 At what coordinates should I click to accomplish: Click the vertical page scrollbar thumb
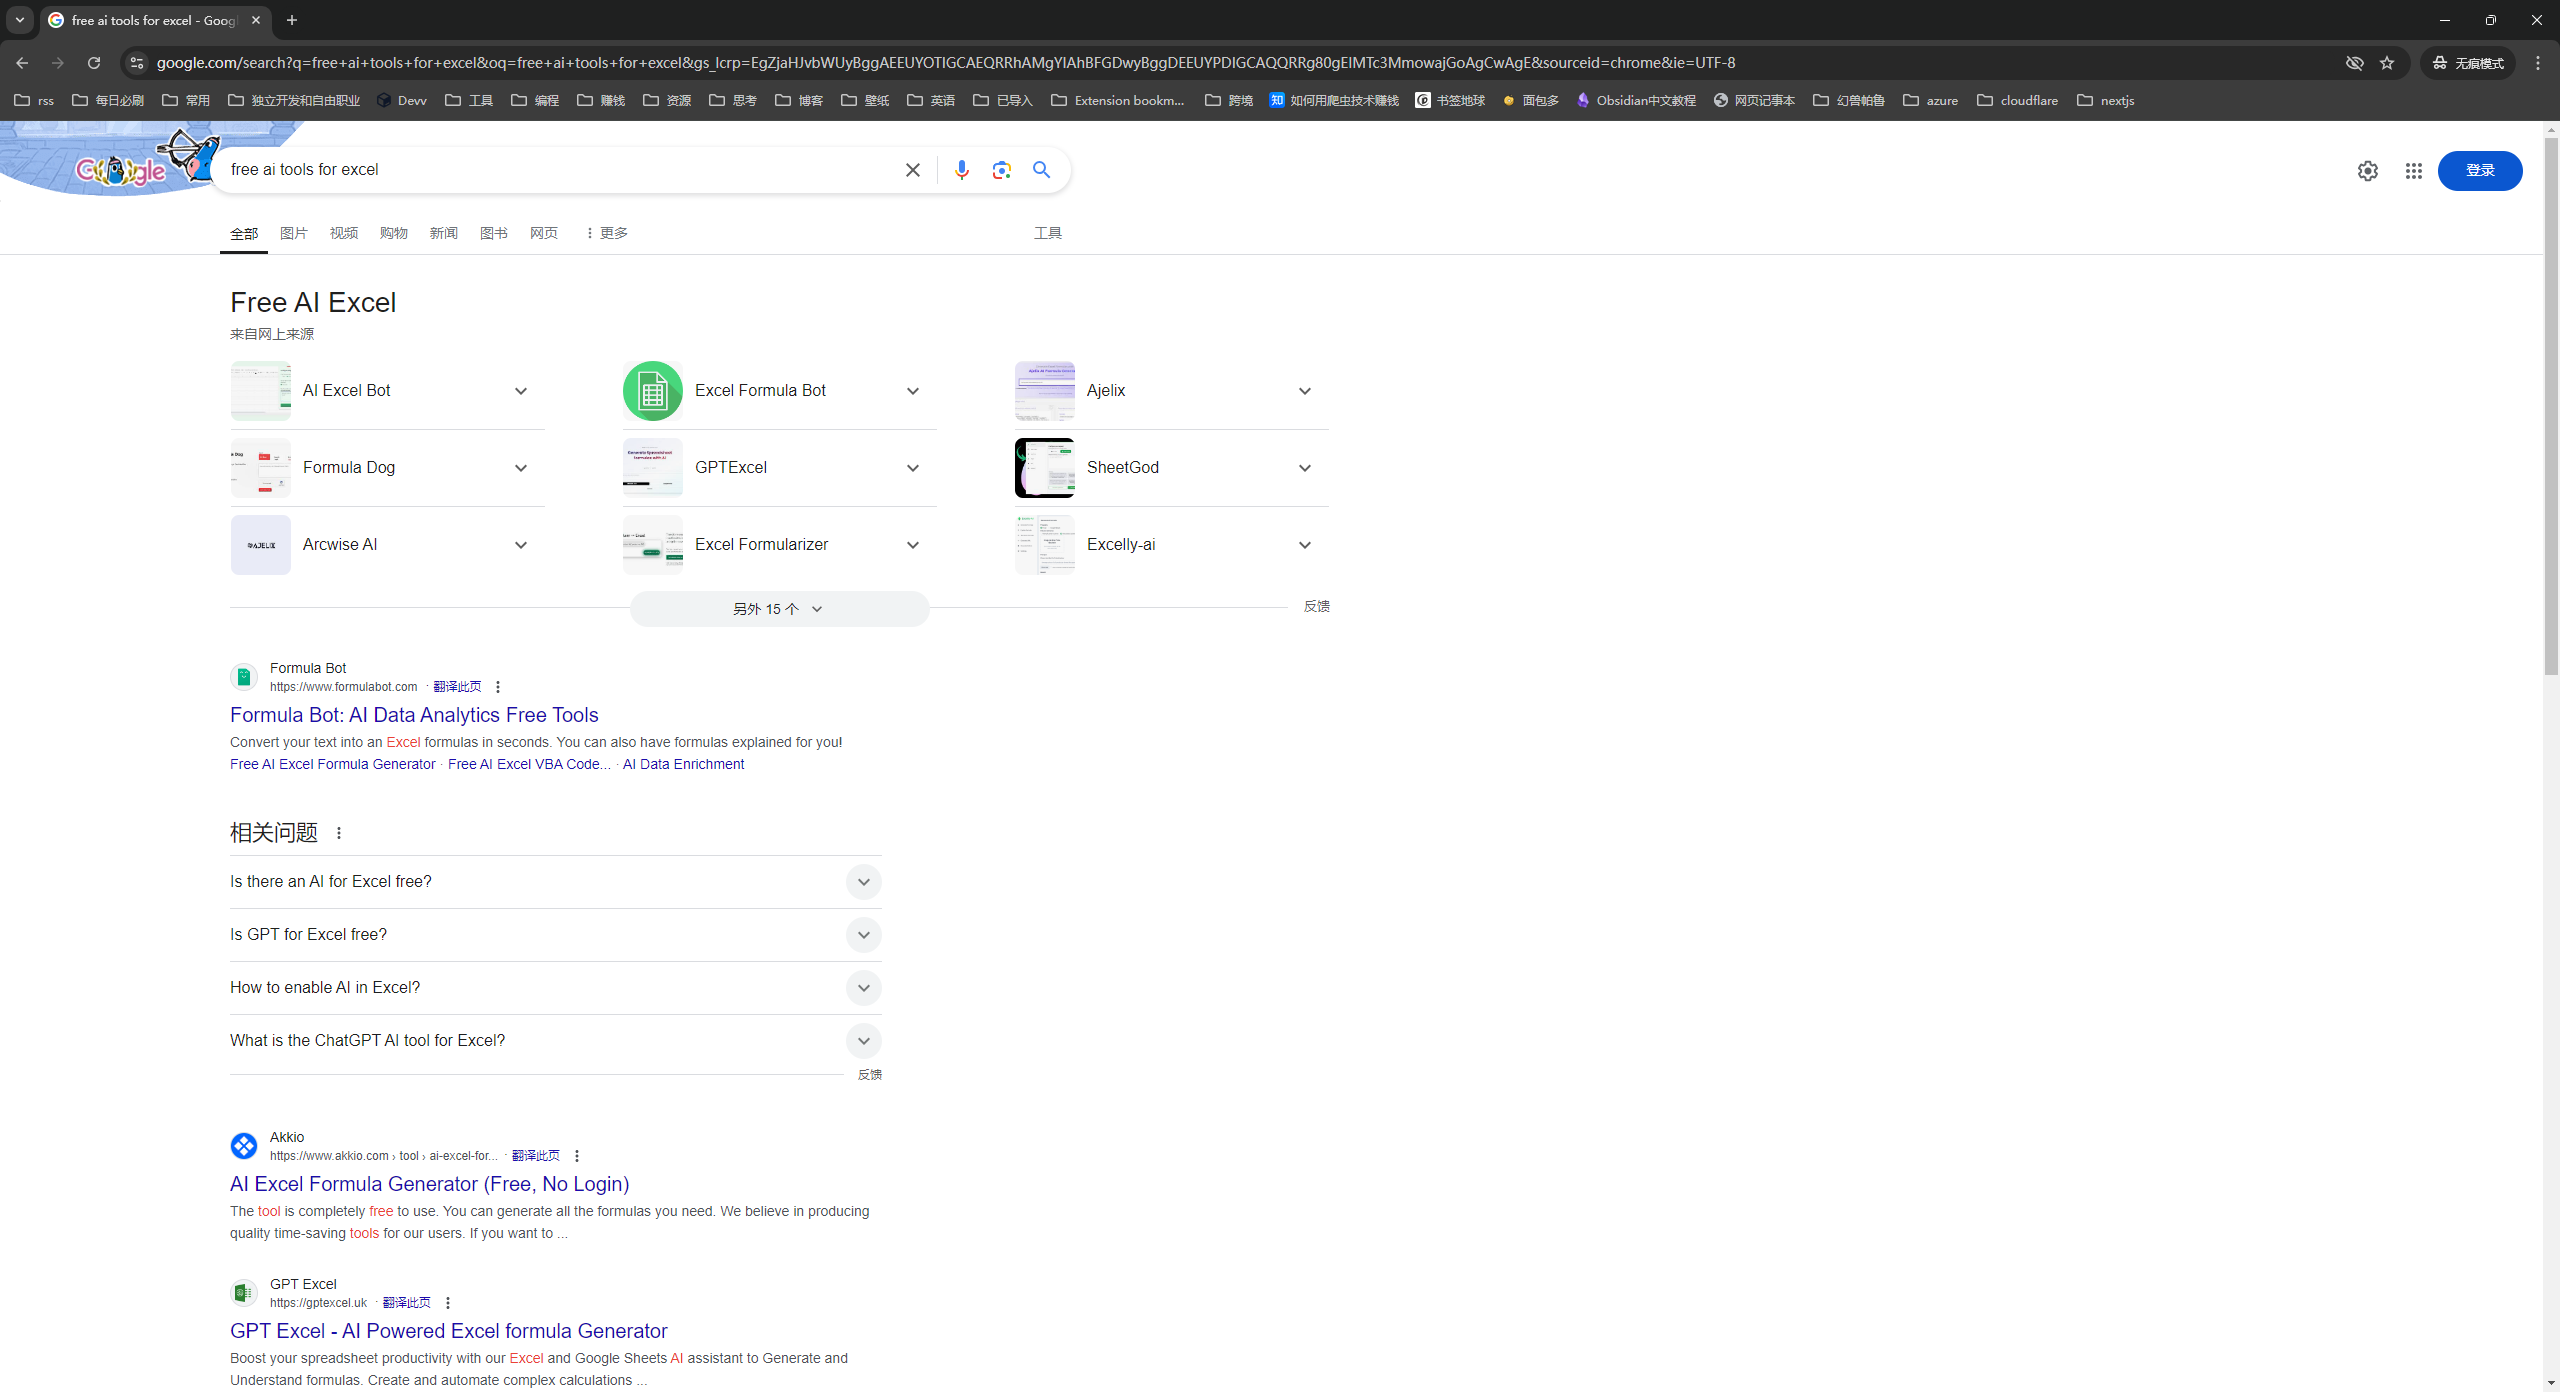2551,405
